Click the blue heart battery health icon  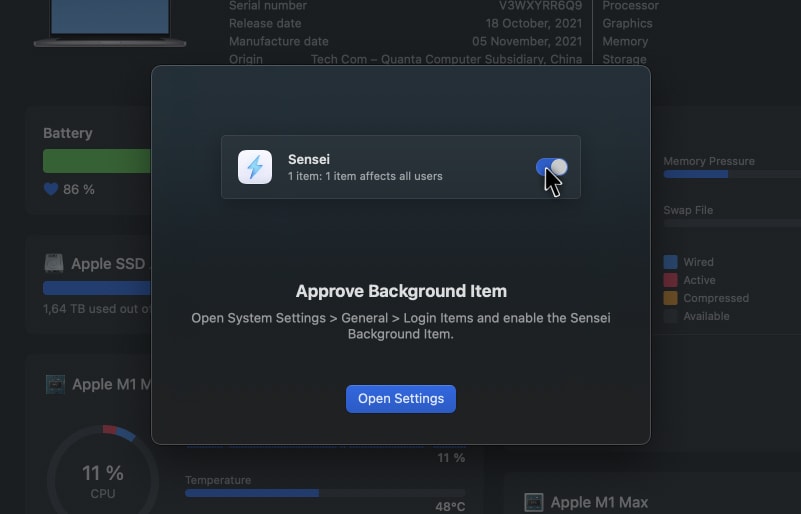51,189
